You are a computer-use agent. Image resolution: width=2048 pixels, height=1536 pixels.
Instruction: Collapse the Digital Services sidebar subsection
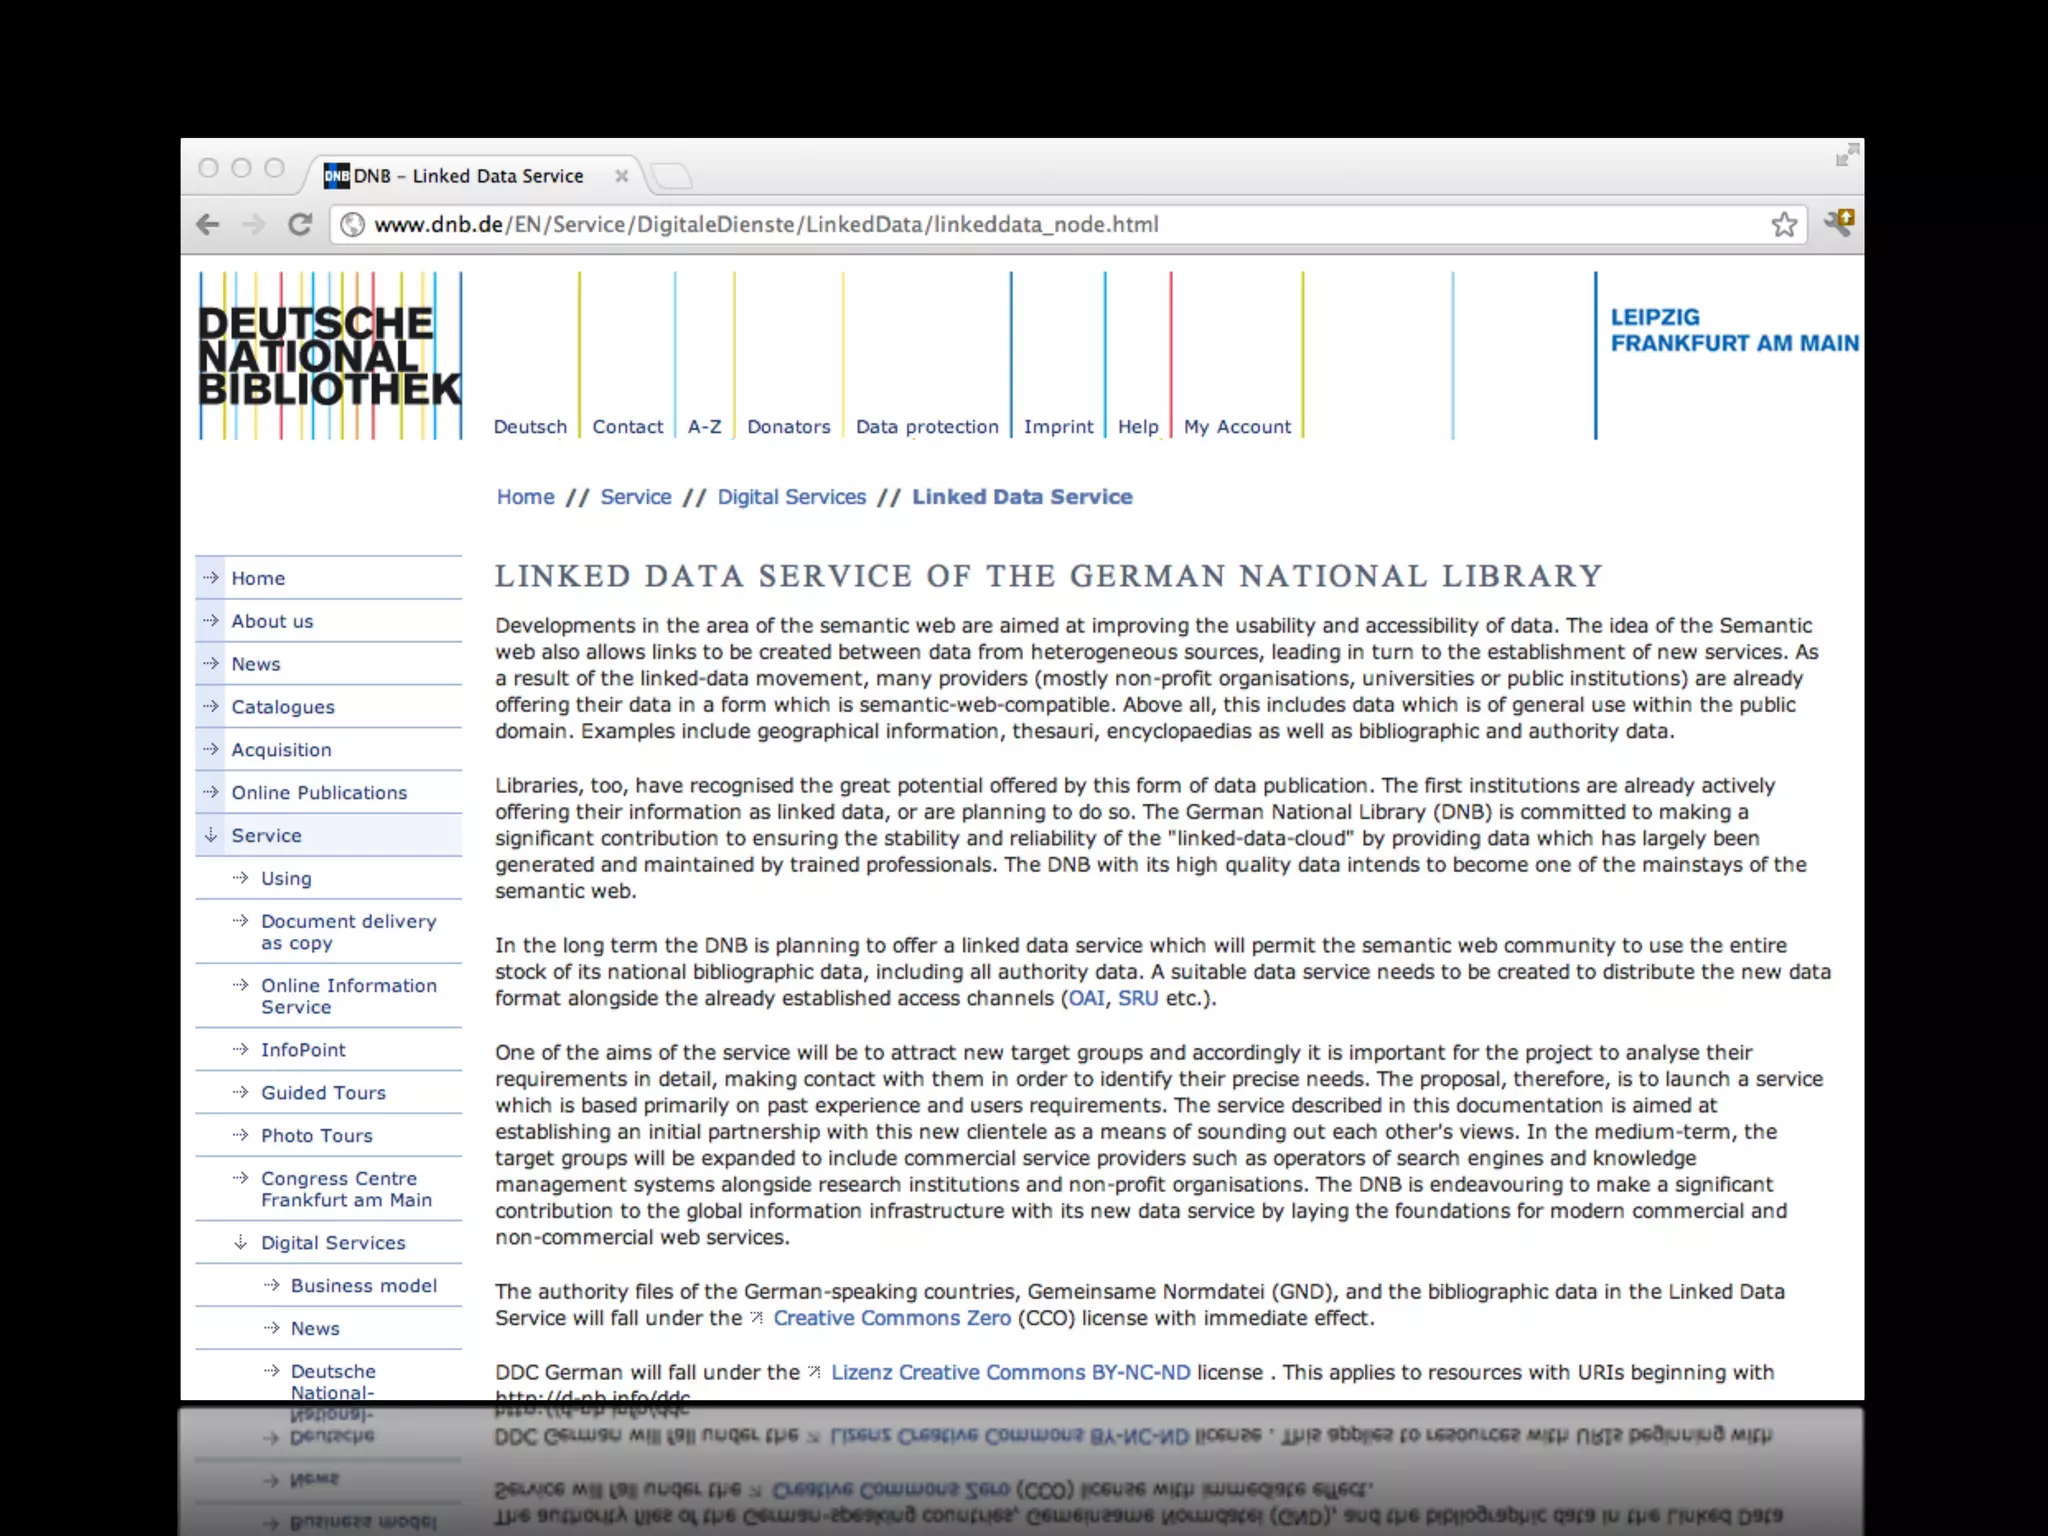[x=333, y=1242]
